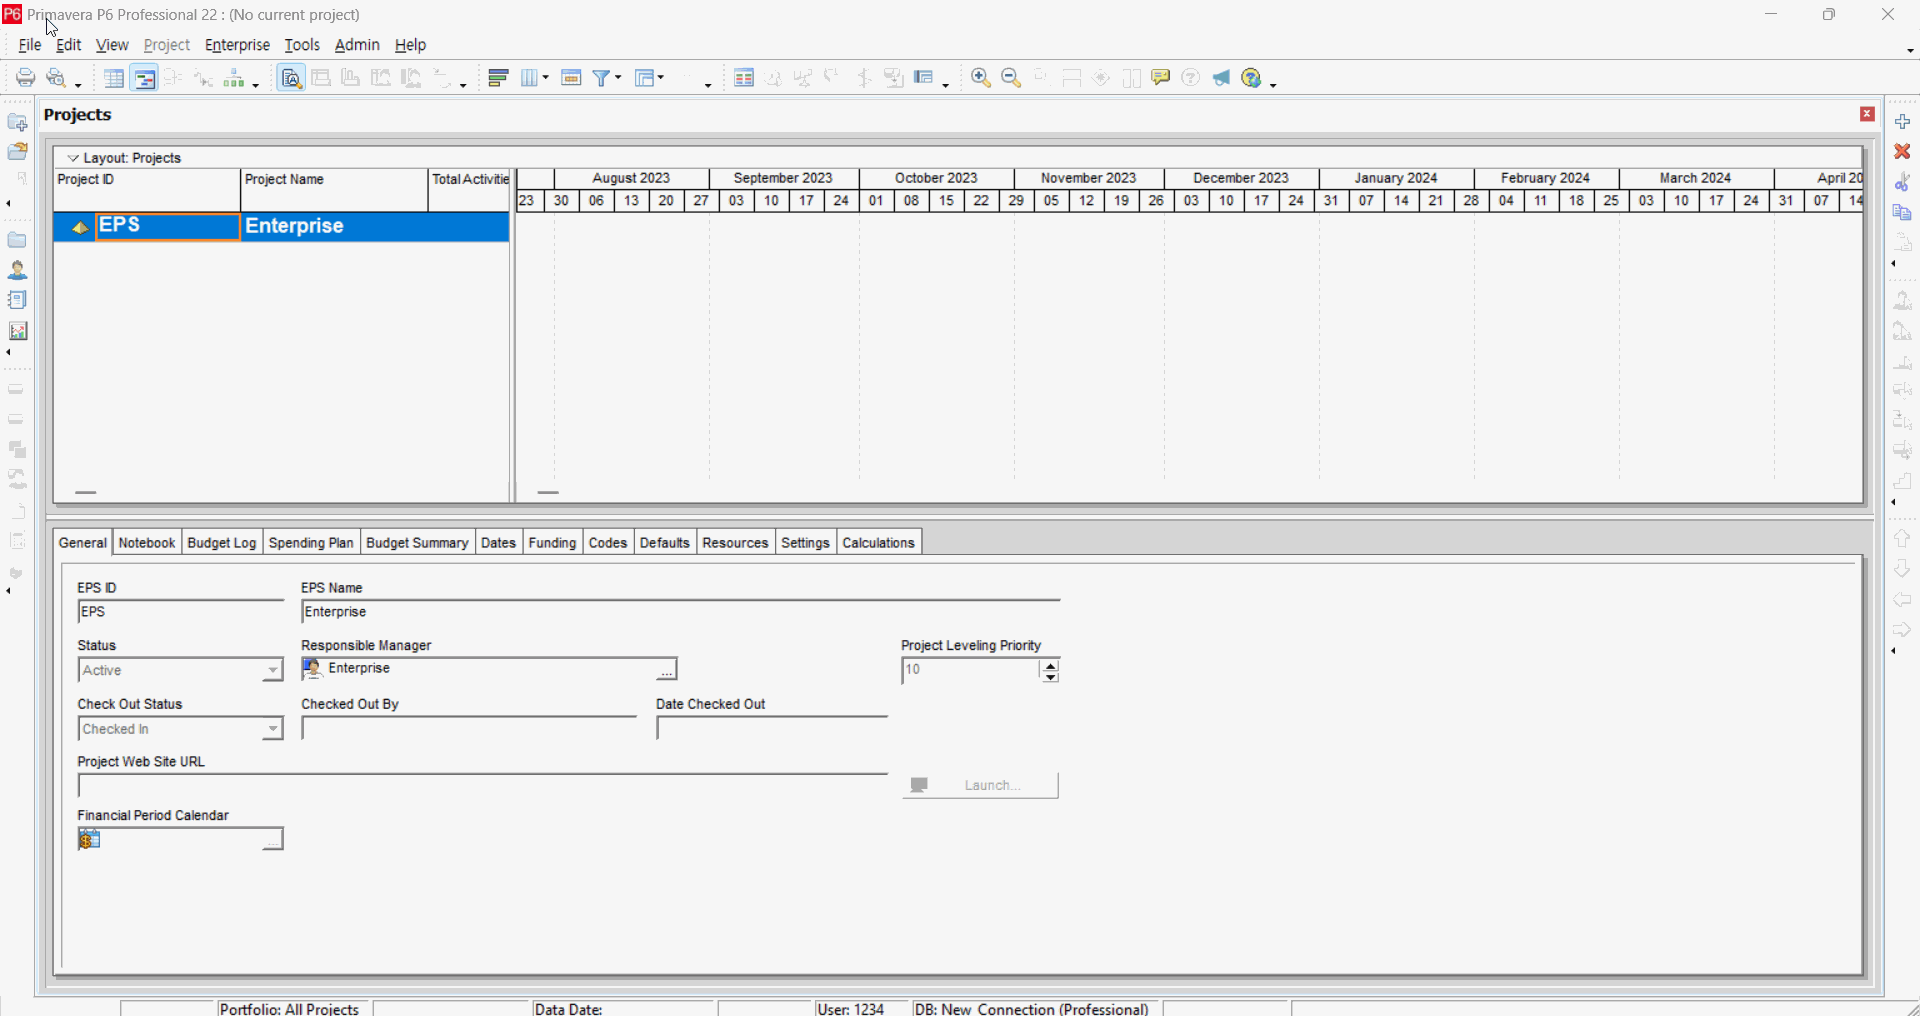Viewport: 1920px width, 1016px height.
Task: Show the project table view icon
Action: point(114,78)
